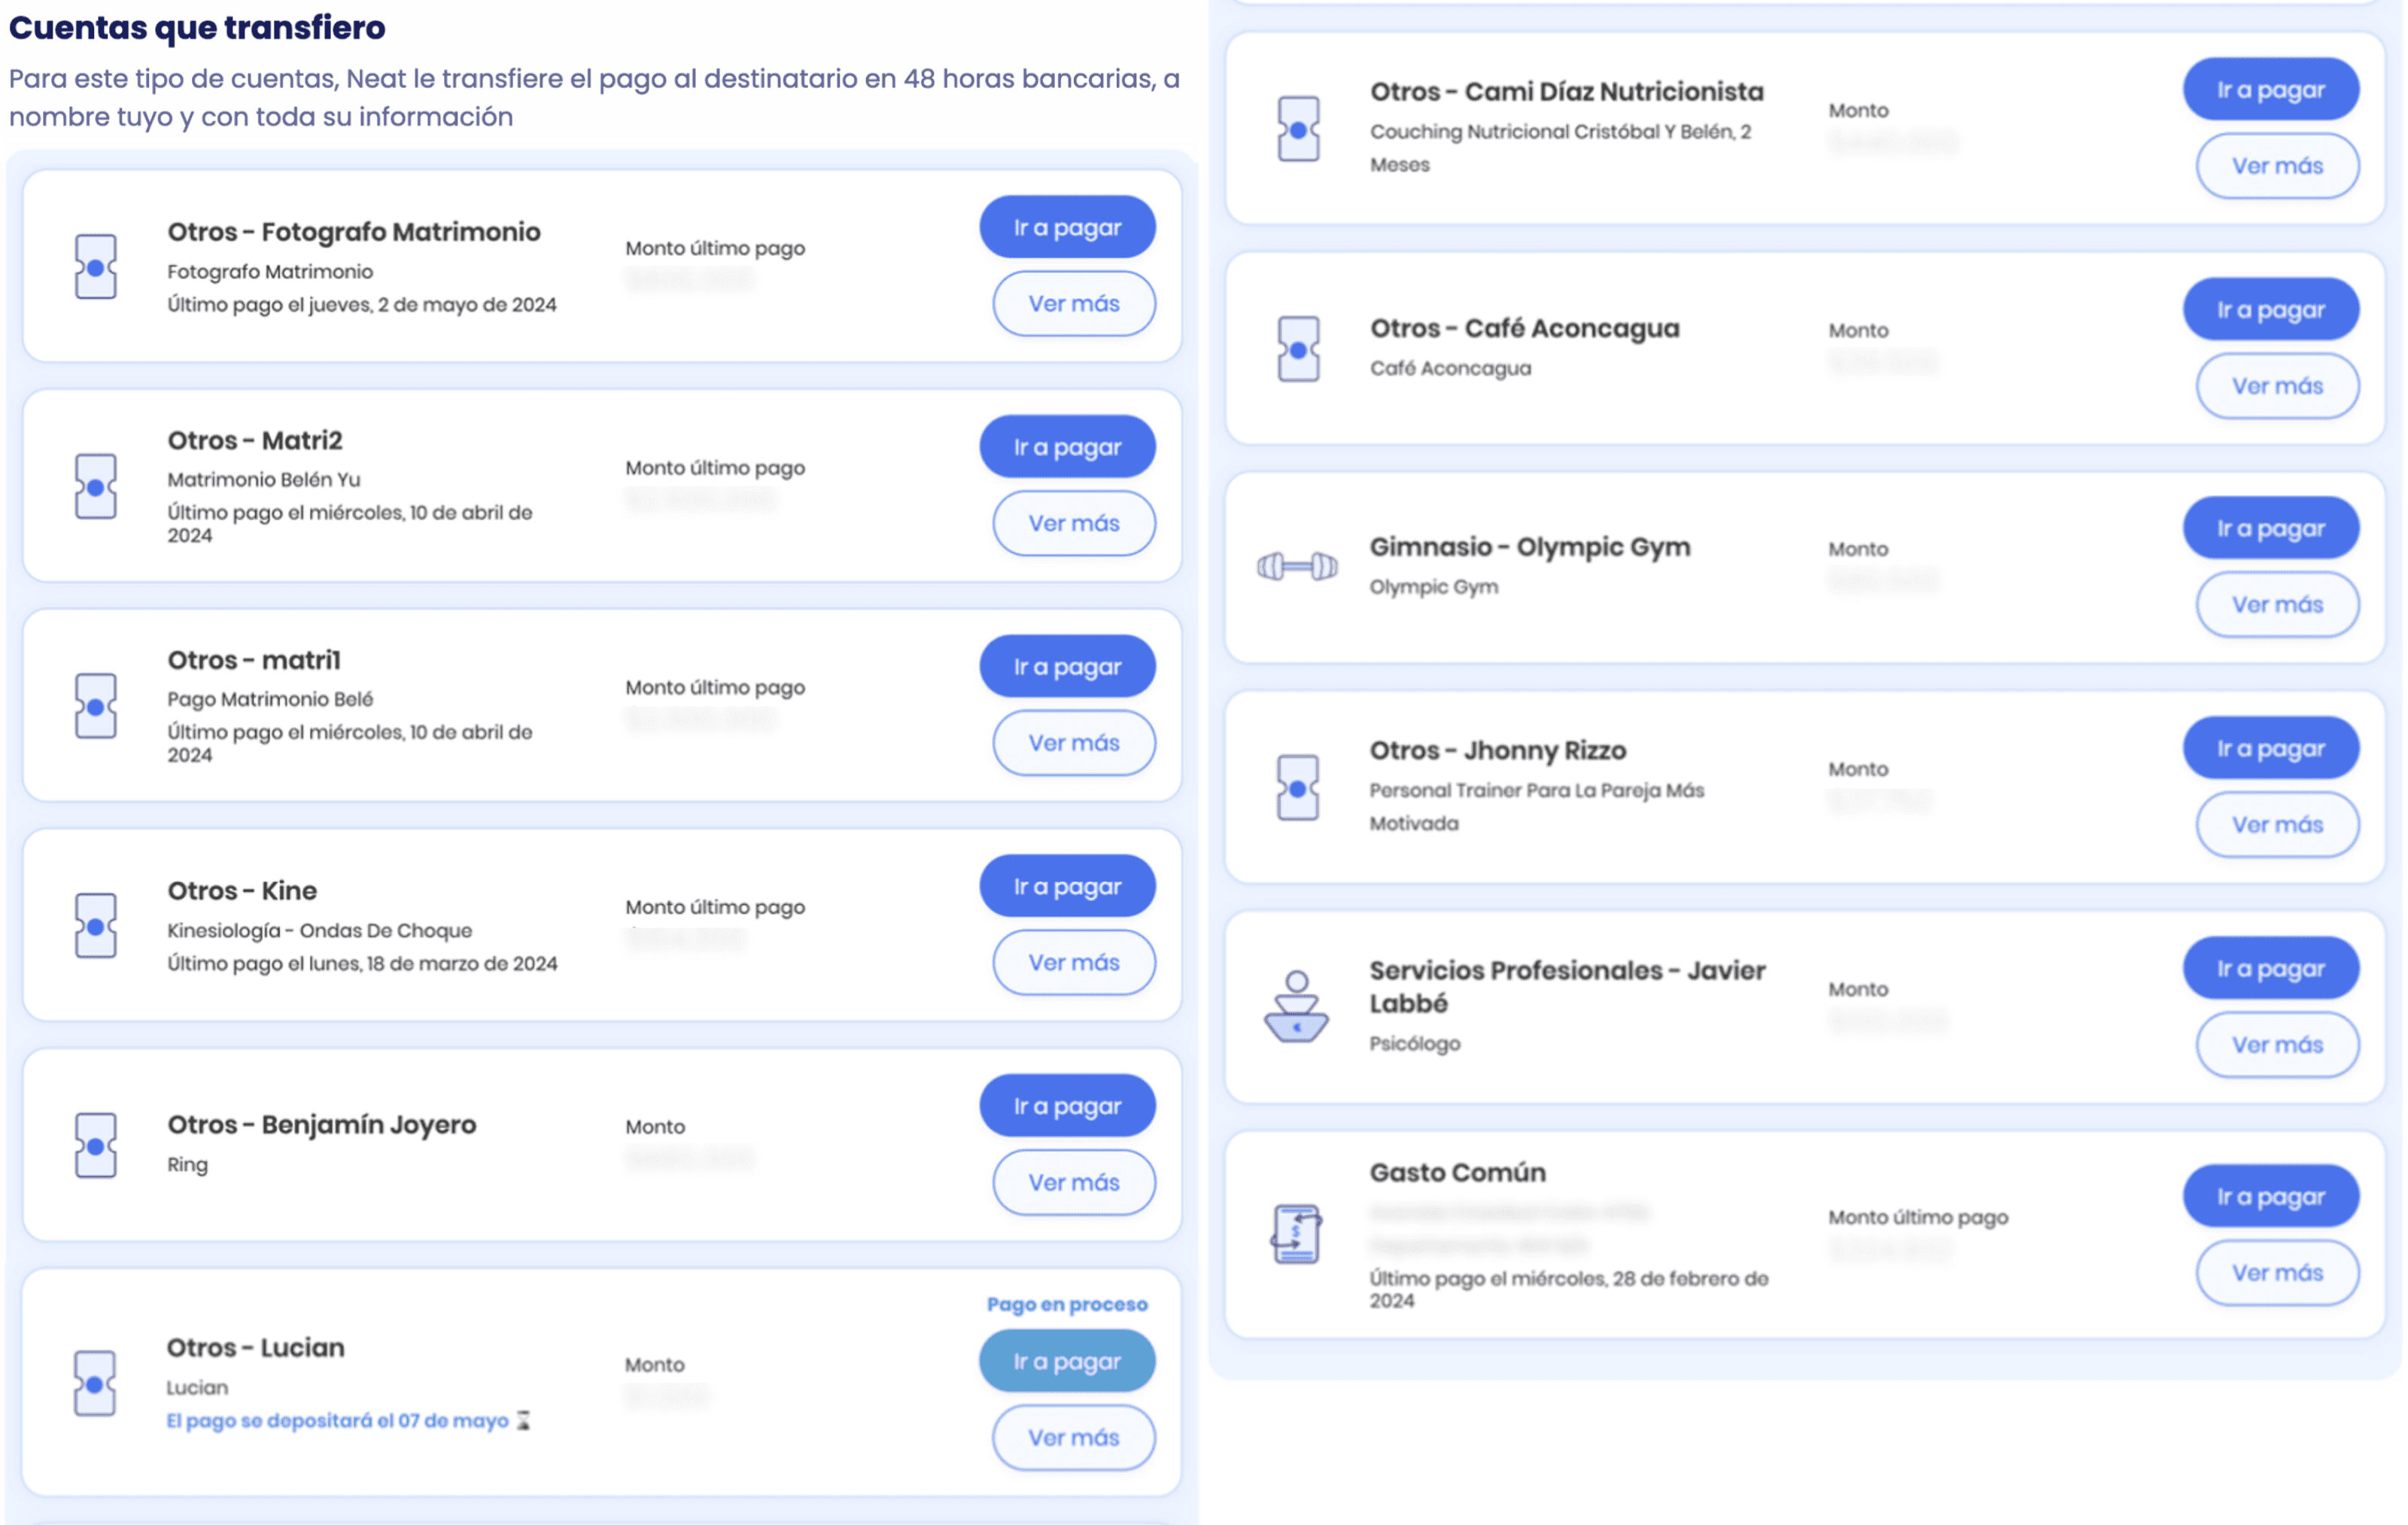The height and width of the screenshot is (1525, 2408).
Task: See more about Olympic Gym
Action: click(2277, 605)
